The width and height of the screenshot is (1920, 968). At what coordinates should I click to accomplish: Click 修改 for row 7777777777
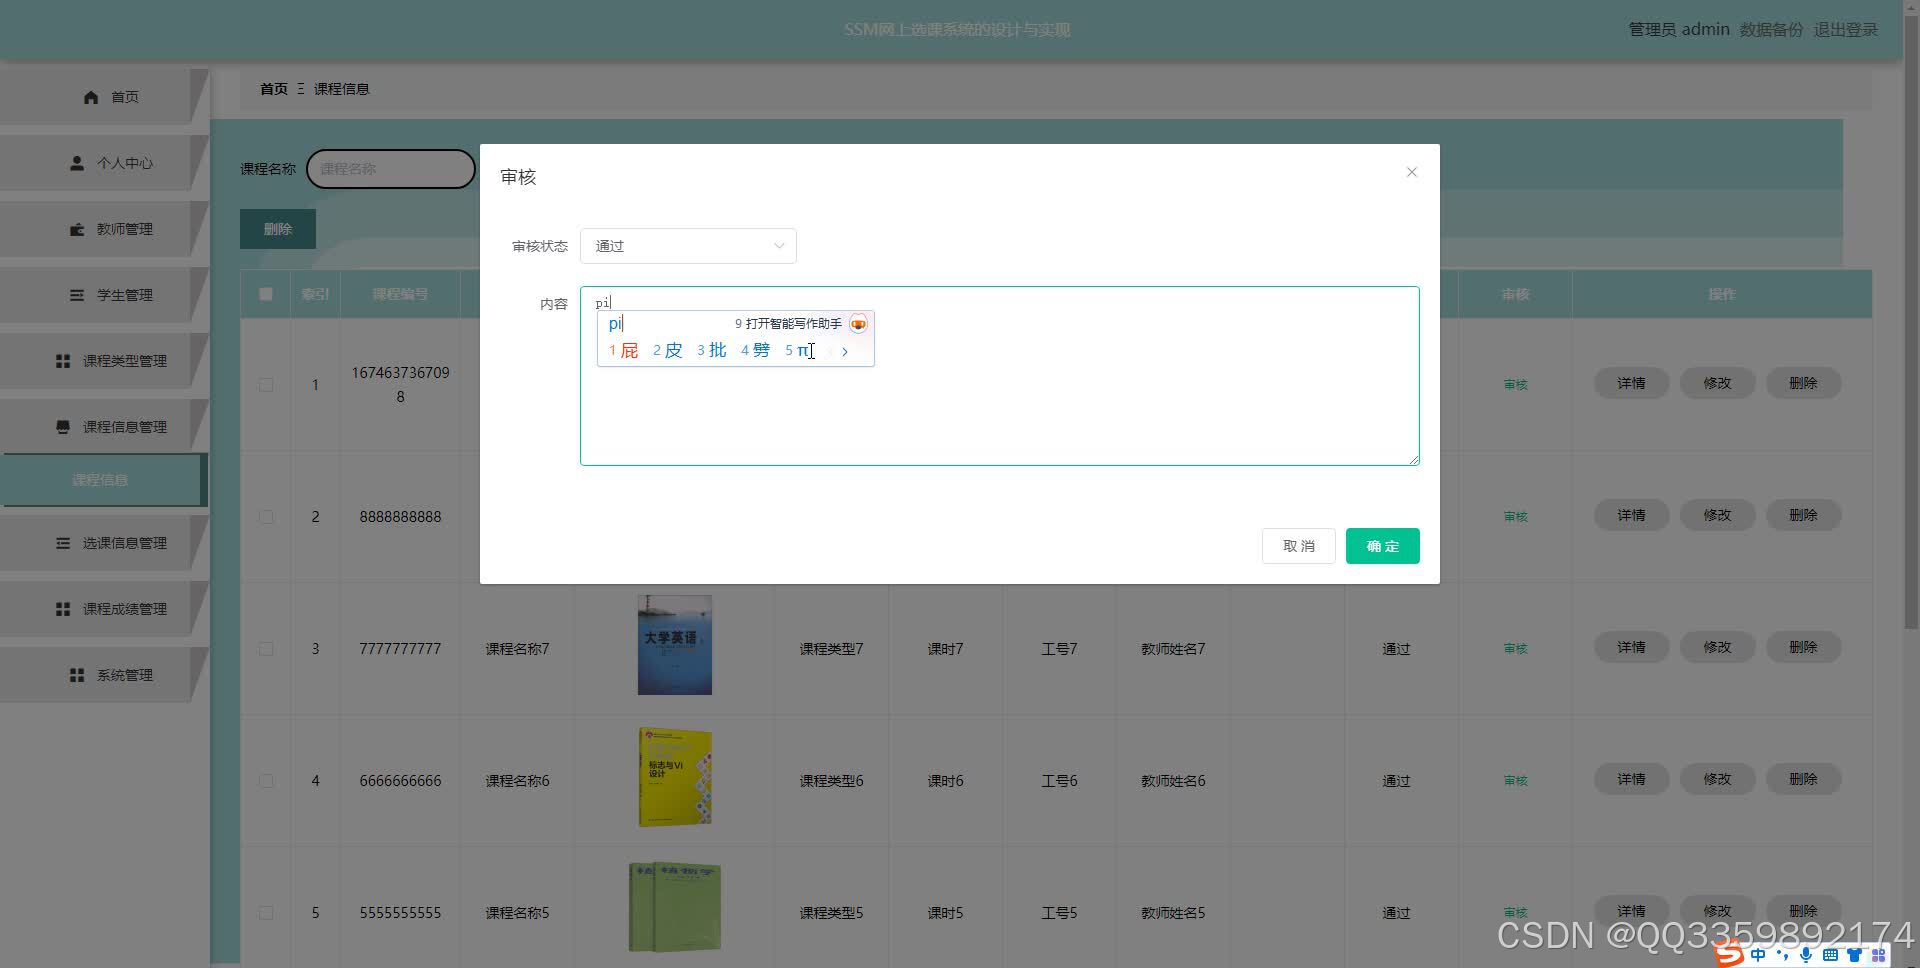coord(1717,647)
